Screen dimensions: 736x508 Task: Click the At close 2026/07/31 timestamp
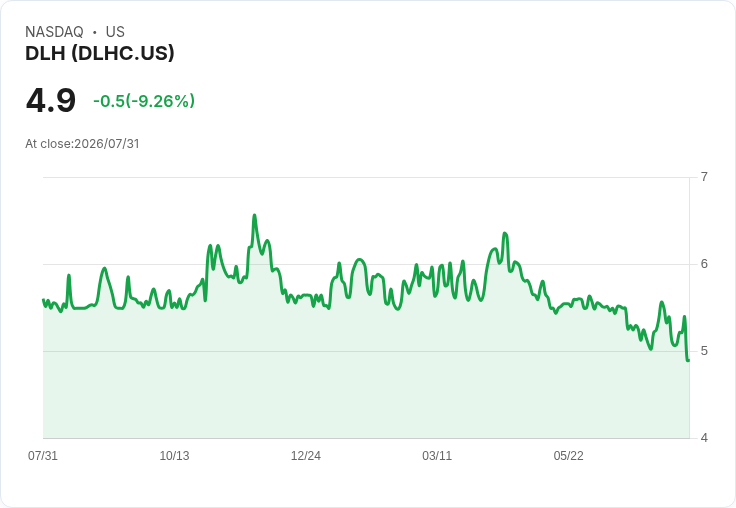tap(82, 144)
